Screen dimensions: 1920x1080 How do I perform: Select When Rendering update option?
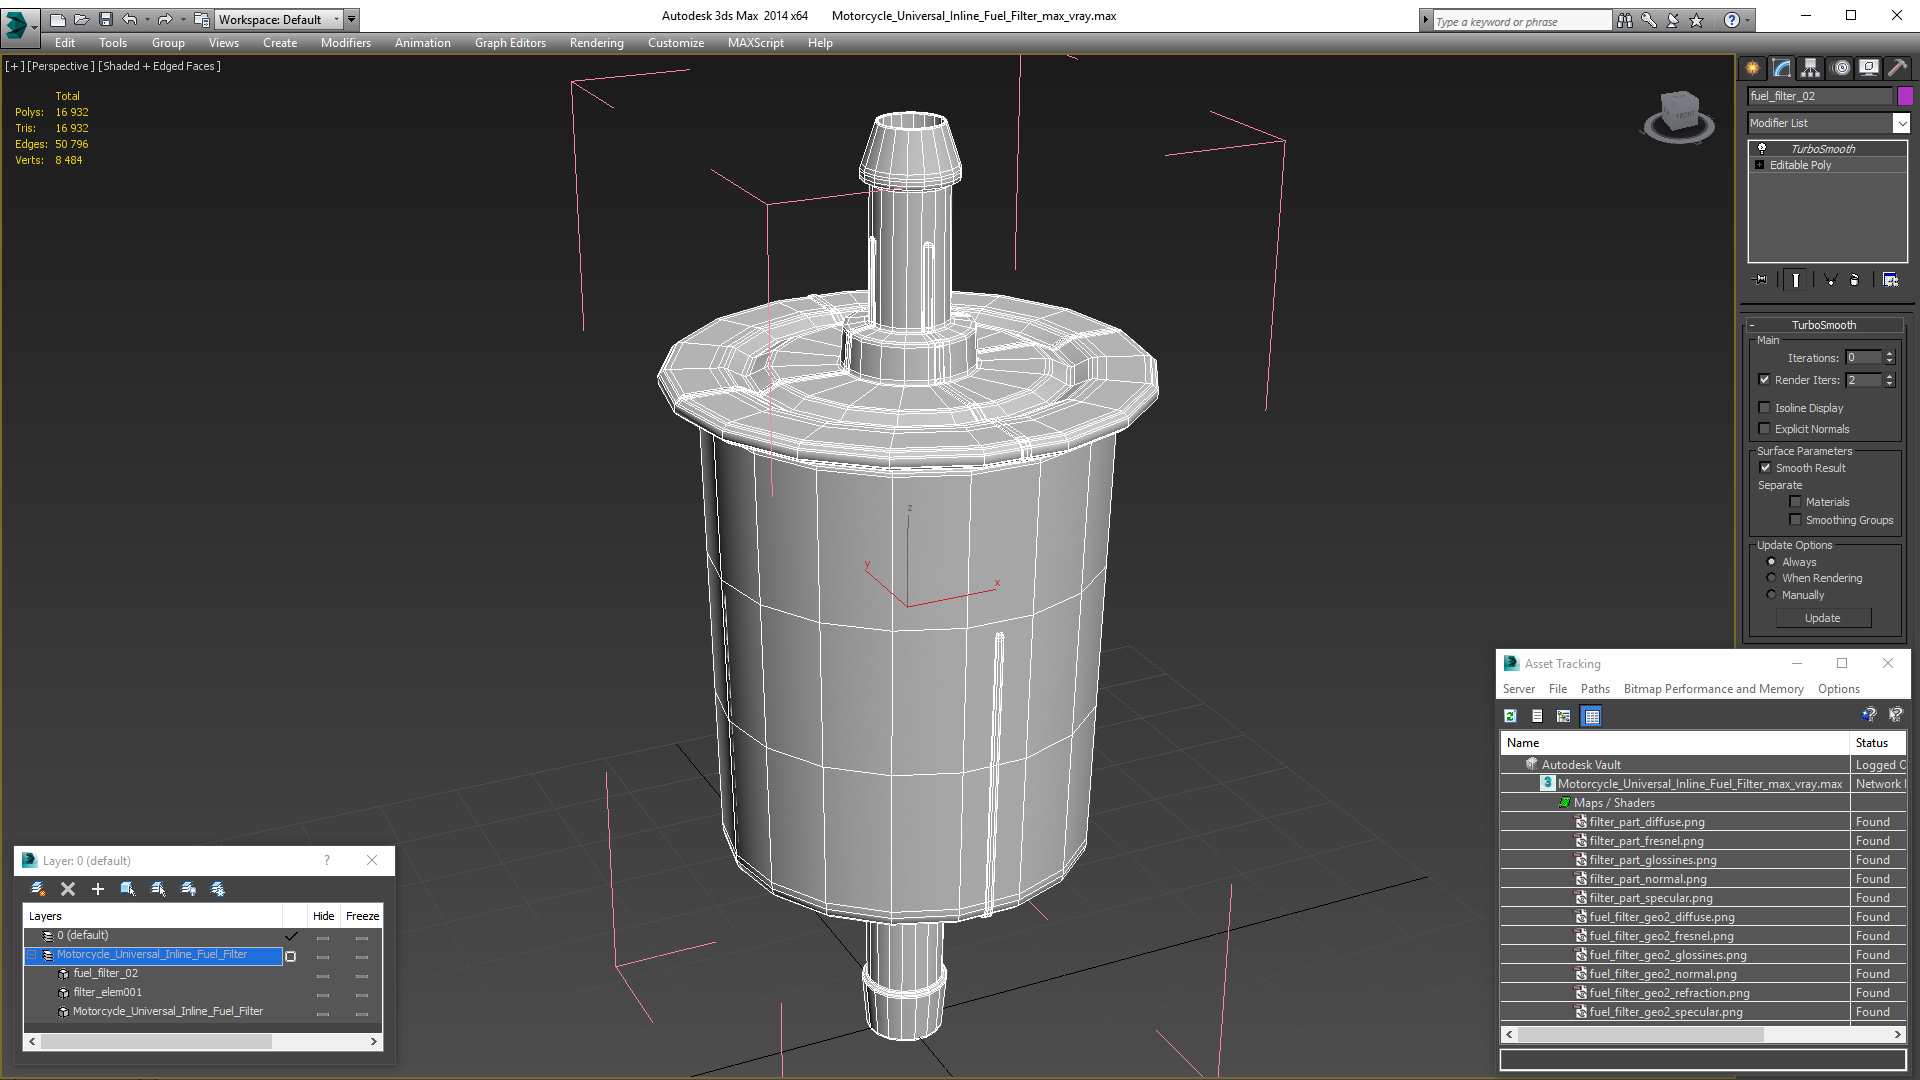pyautogui.click(x=1772, y=578)
